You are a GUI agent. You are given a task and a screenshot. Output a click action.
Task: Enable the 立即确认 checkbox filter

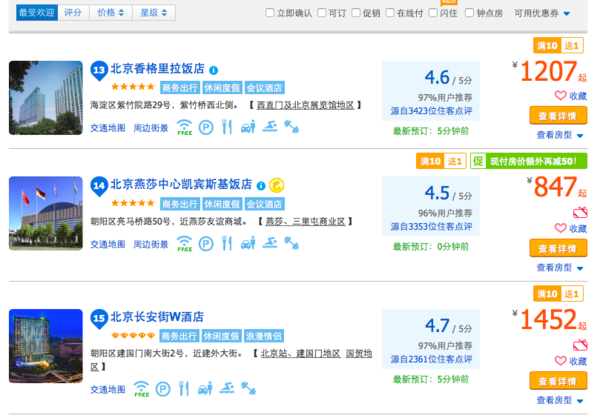pyautogui.click(x=271, y=14)
